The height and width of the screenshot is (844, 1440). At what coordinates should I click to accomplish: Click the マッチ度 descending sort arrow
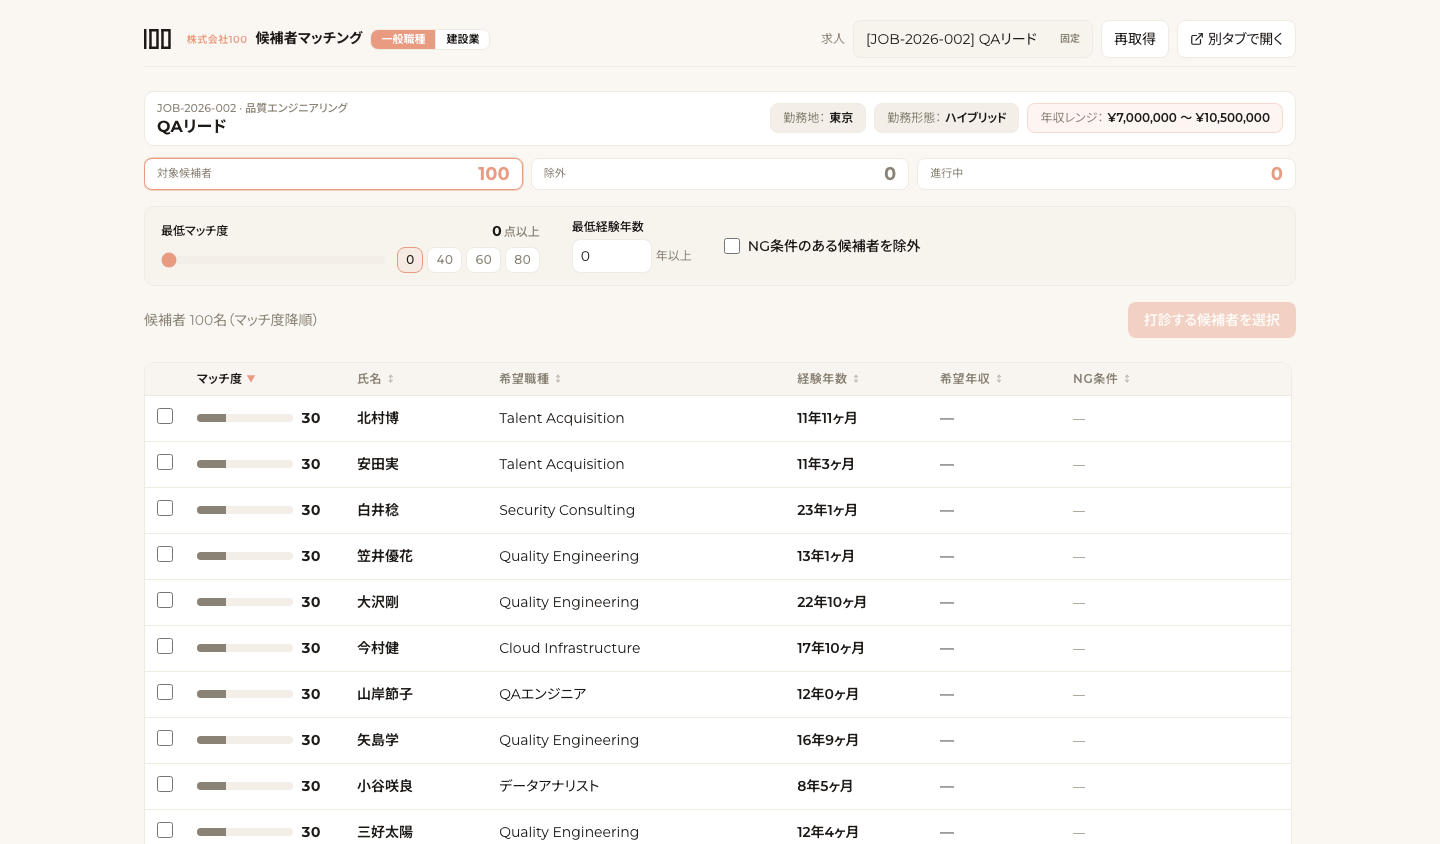coord(251,379)
